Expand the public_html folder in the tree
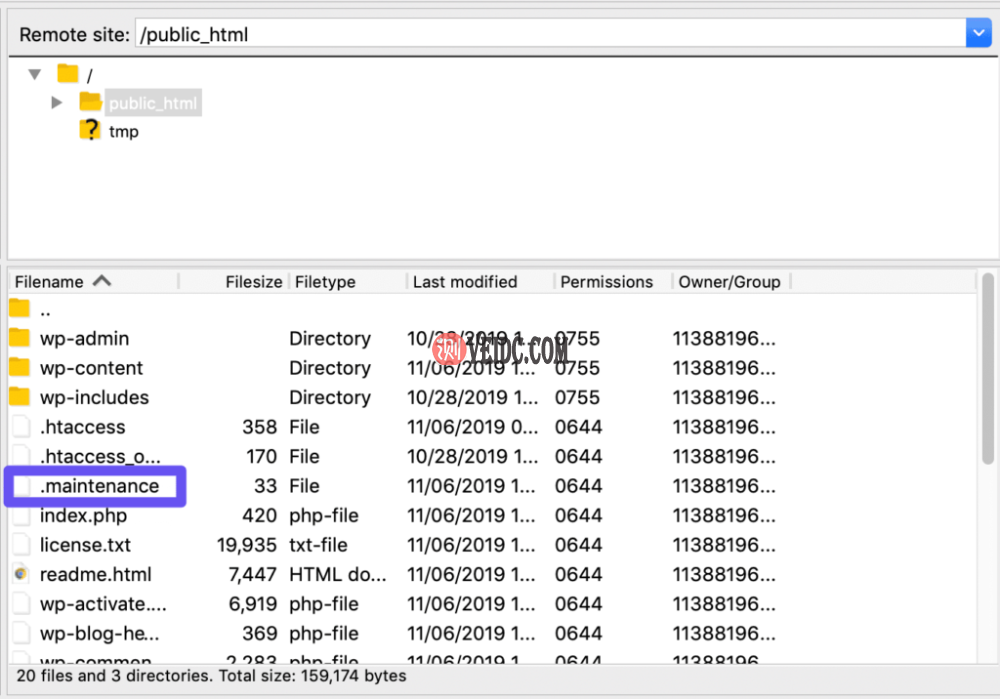This screenshot has height=699, width=1000. (56, 102)
